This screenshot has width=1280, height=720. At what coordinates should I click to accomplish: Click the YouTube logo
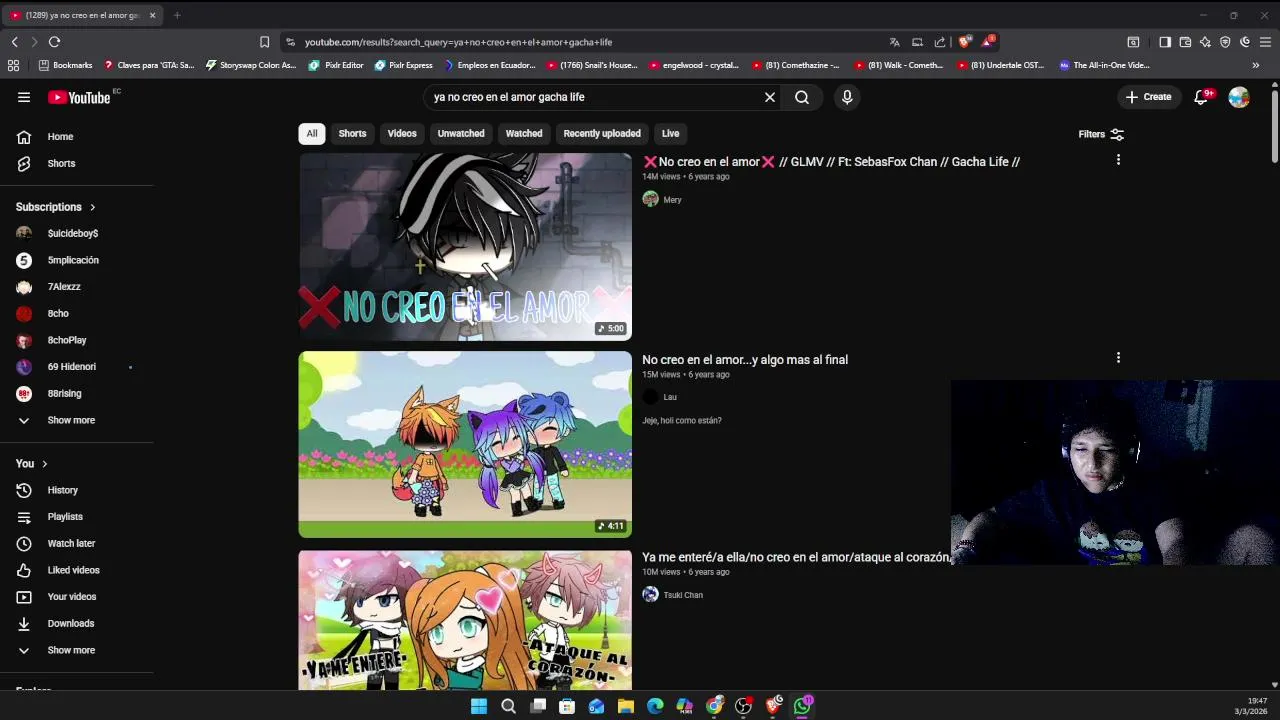pos(79,97)
